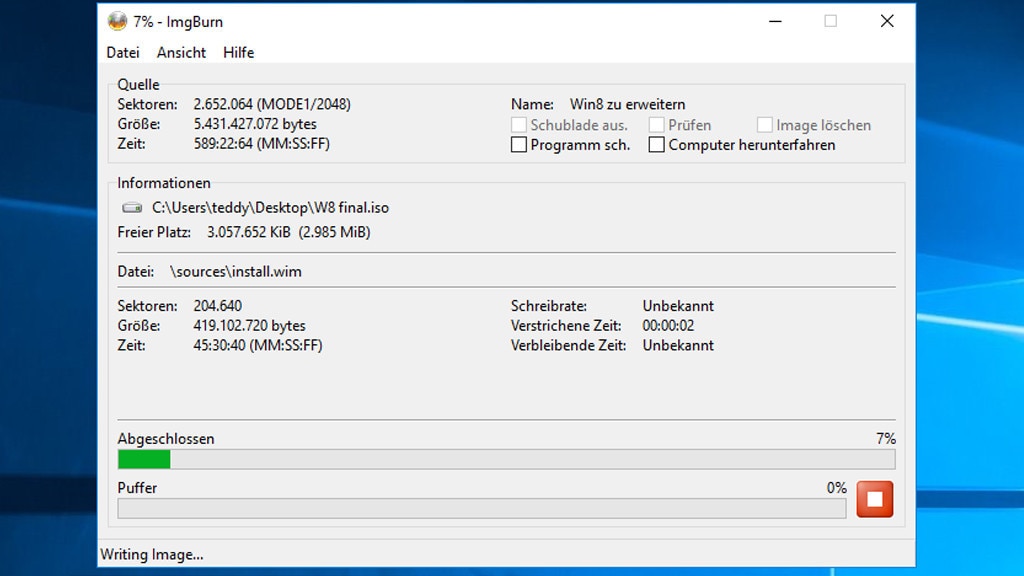Click the Puffer label
This screenshot has height=576, width=1024.
[x=137, y=488]
